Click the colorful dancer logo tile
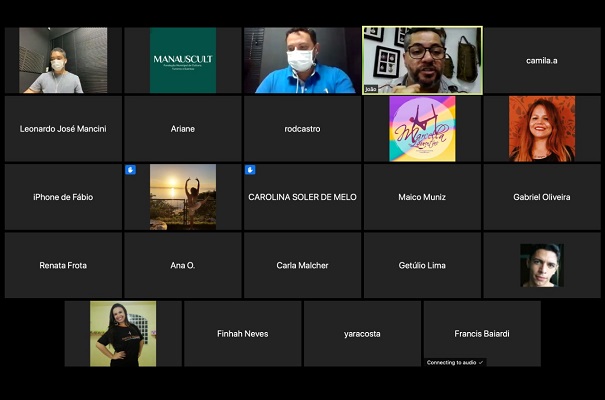Viewport: 605px width, 400px height. 422,128
